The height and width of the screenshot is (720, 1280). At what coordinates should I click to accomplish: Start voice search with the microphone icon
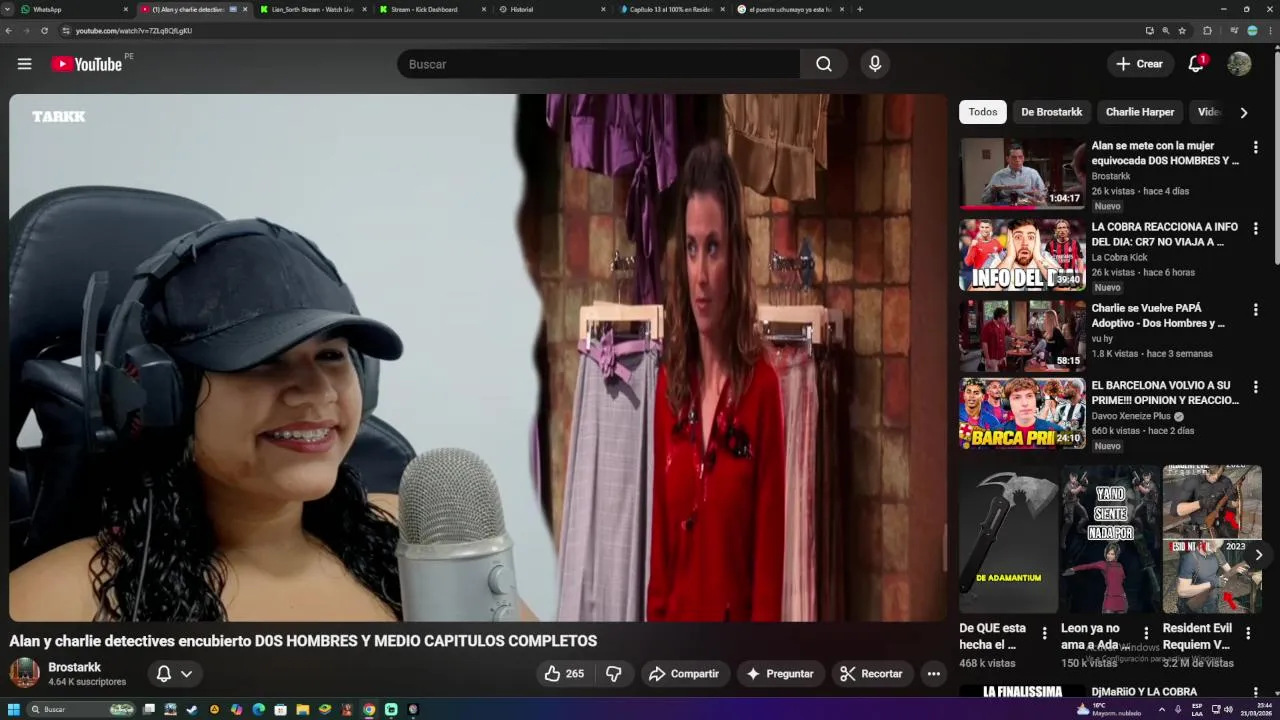(875, 64)
